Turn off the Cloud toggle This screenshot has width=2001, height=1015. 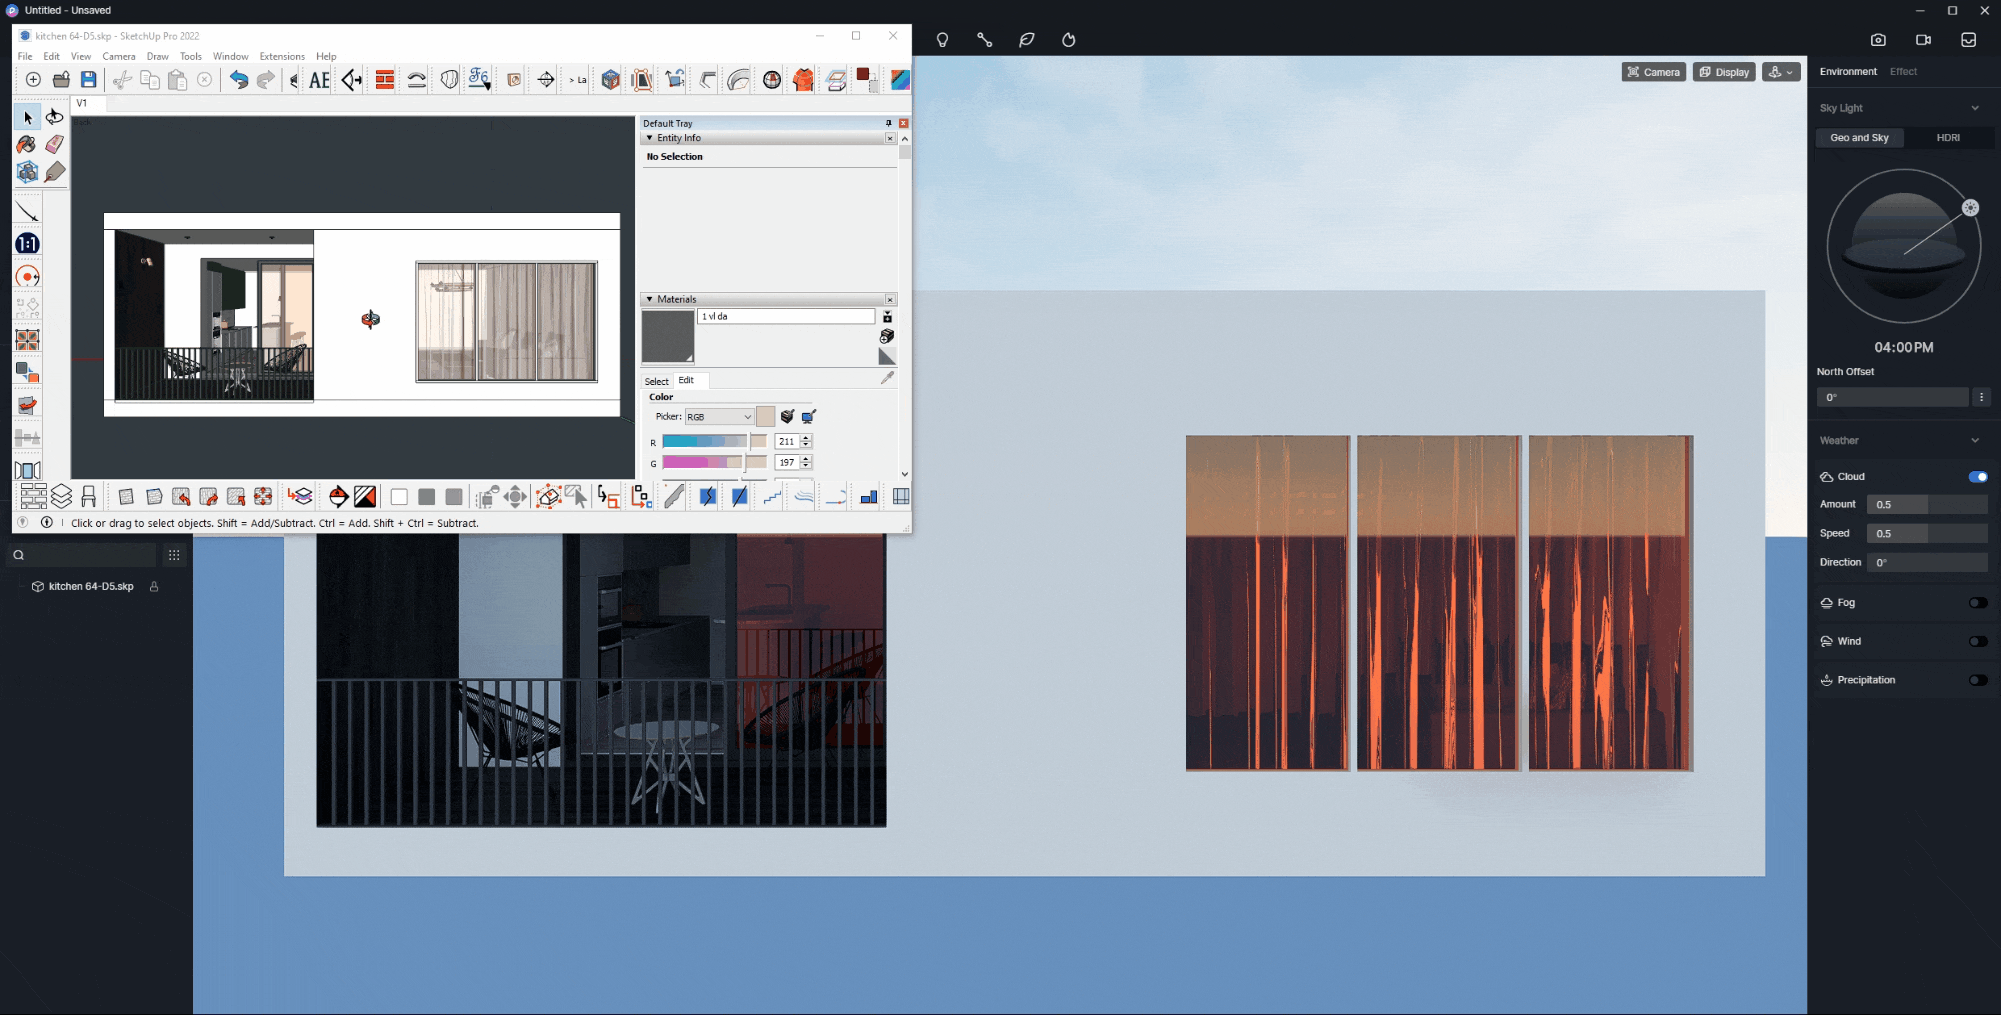tap(1978, 477)
